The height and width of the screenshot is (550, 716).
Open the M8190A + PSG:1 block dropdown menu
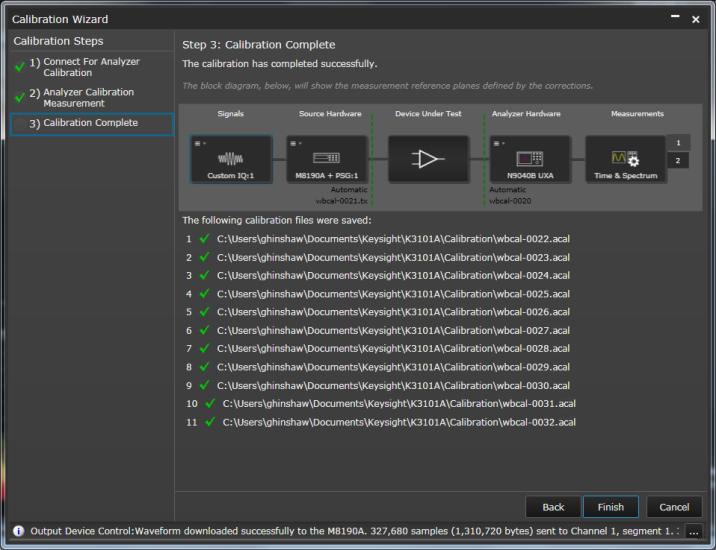tap(295, 143)
